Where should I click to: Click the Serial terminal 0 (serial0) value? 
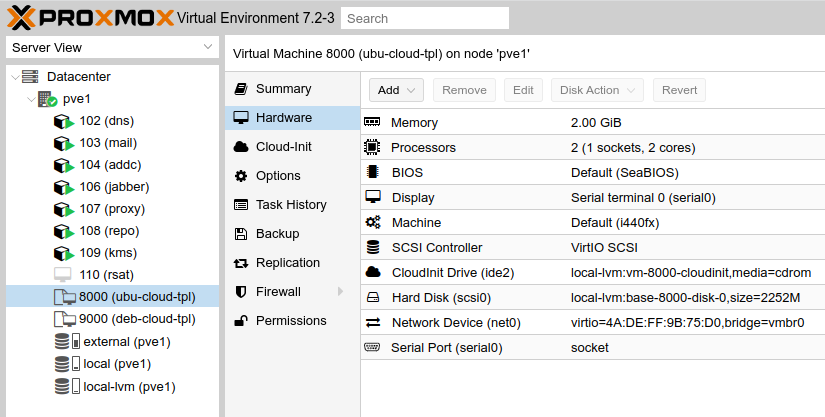coord(643,198)
